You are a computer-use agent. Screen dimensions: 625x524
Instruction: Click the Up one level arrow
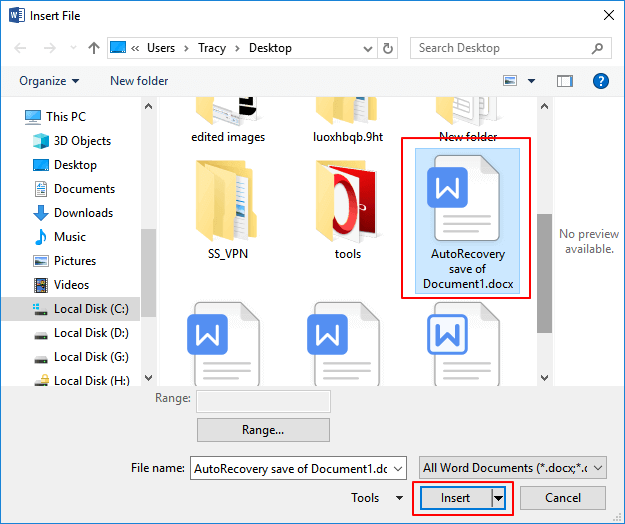(93, 48)
